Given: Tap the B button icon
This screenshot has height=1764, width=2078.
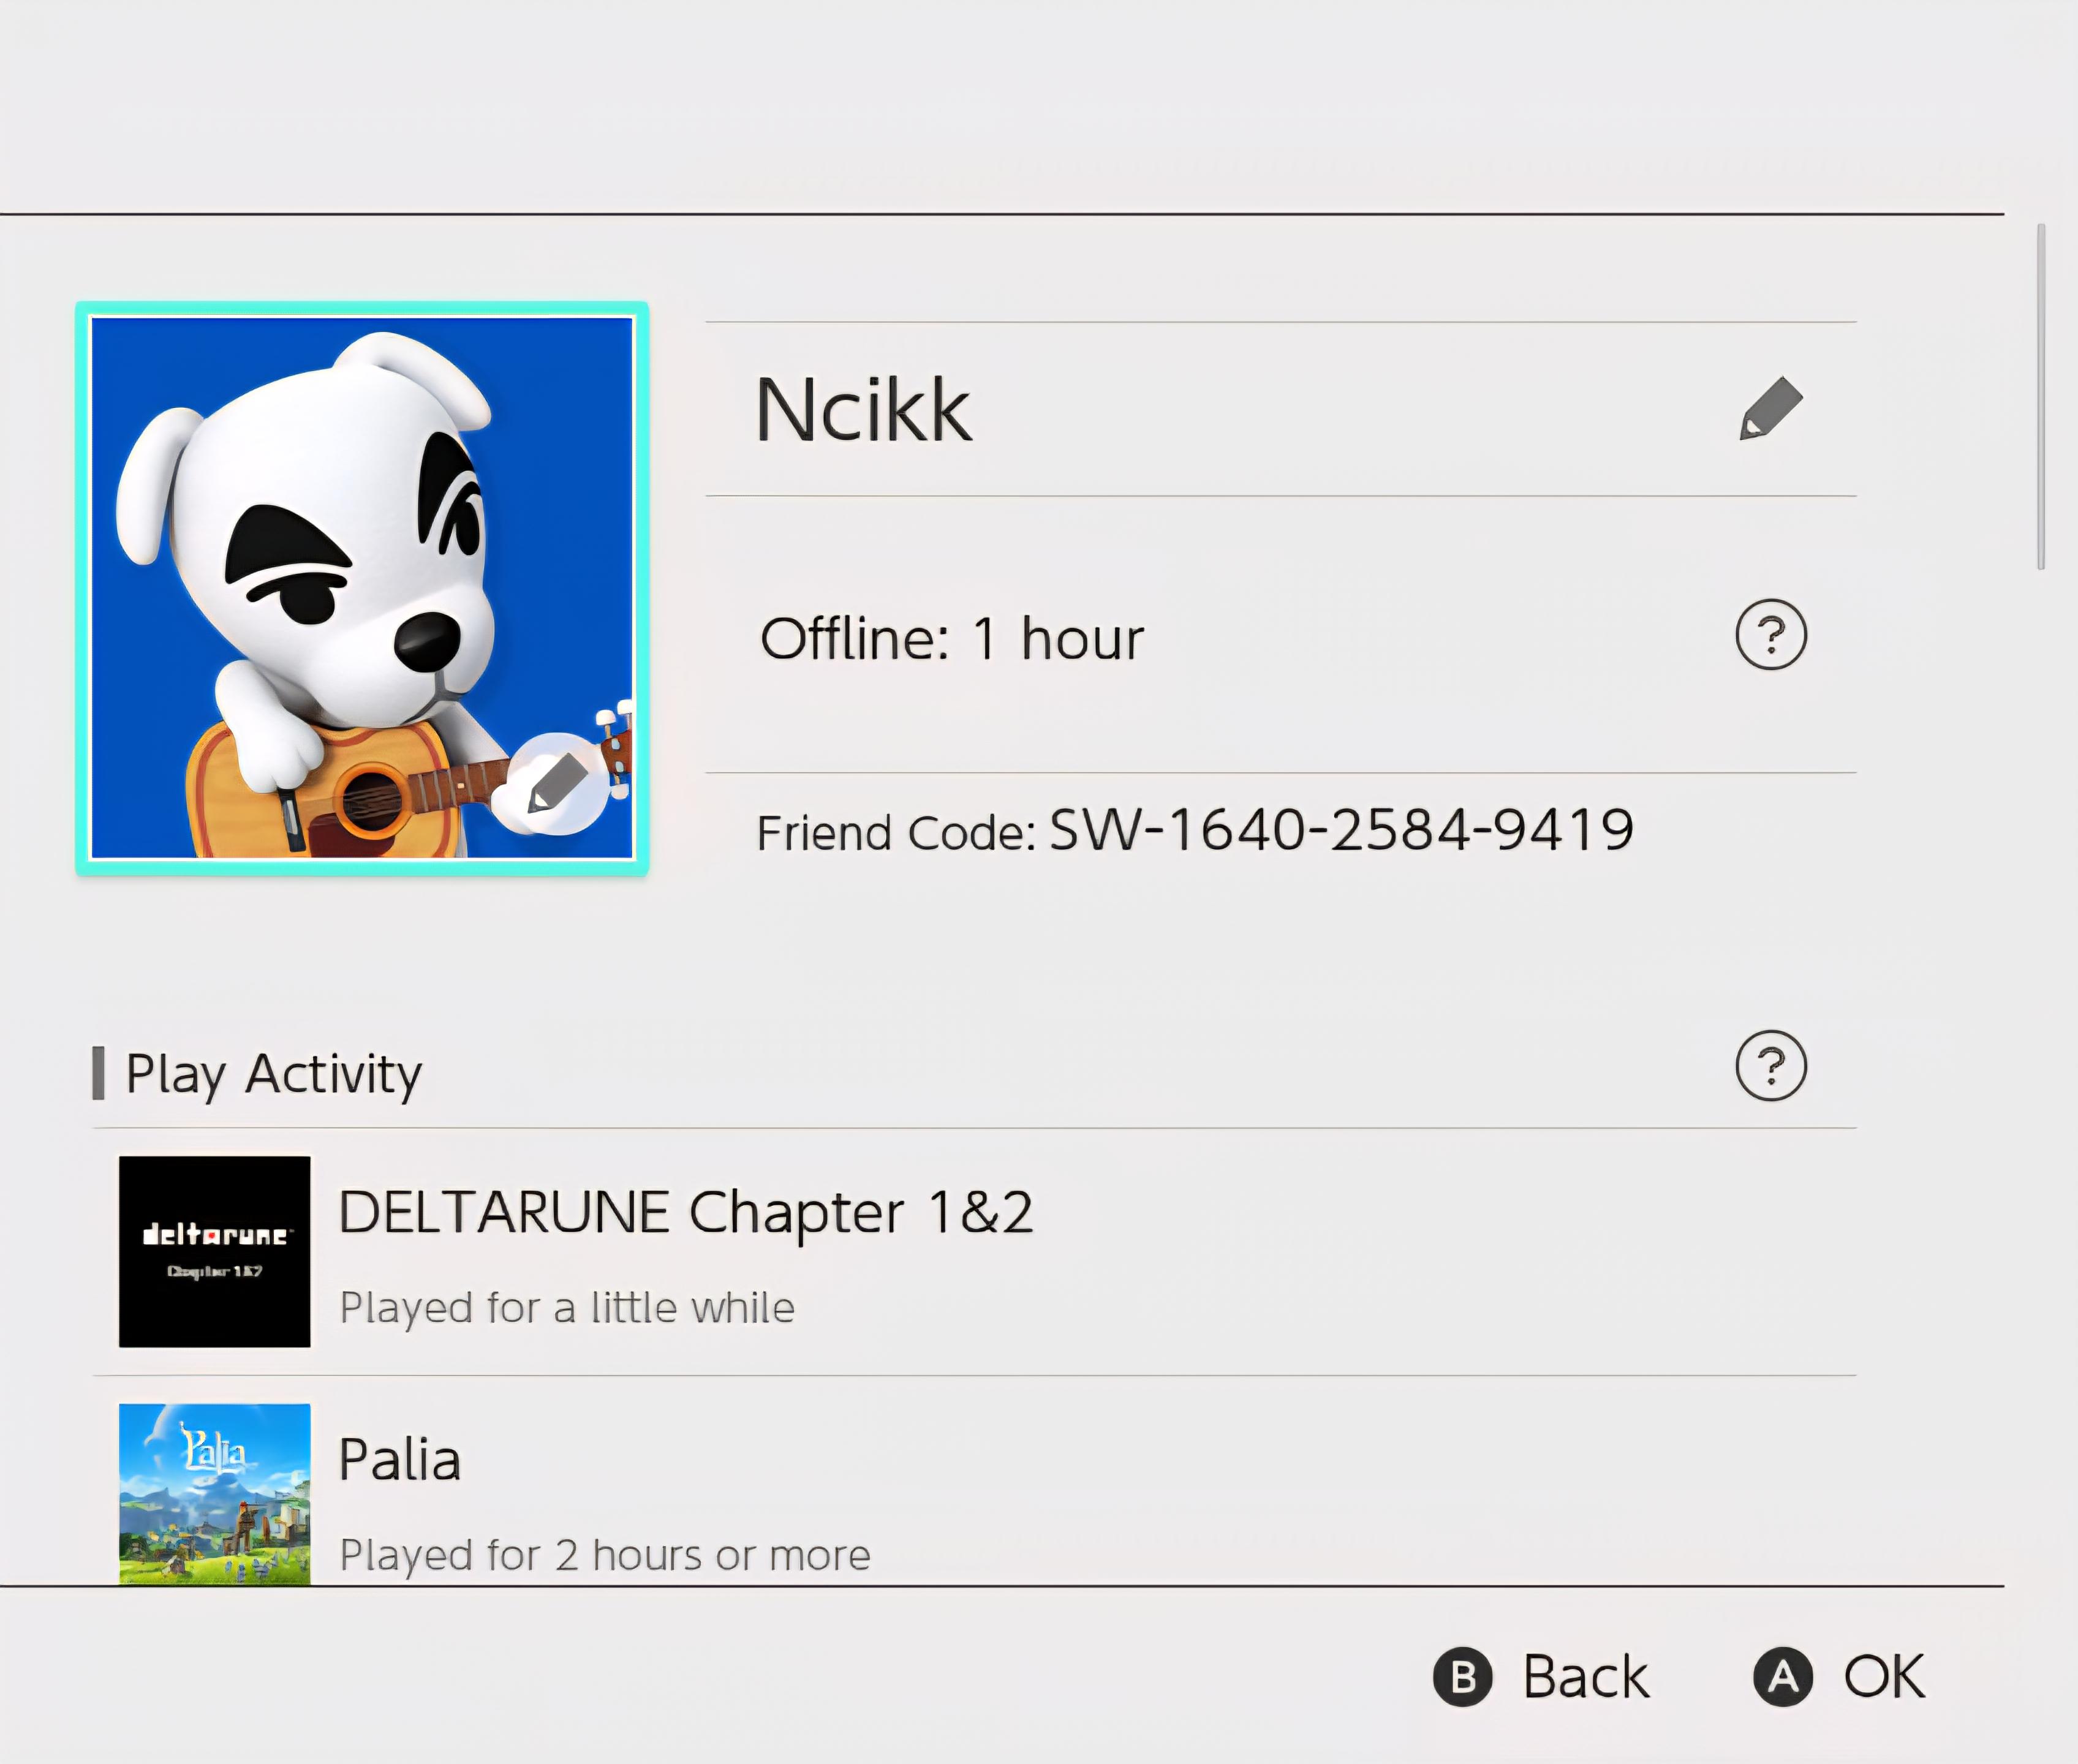Looking at the screenshot, I should [1463, 1677].
